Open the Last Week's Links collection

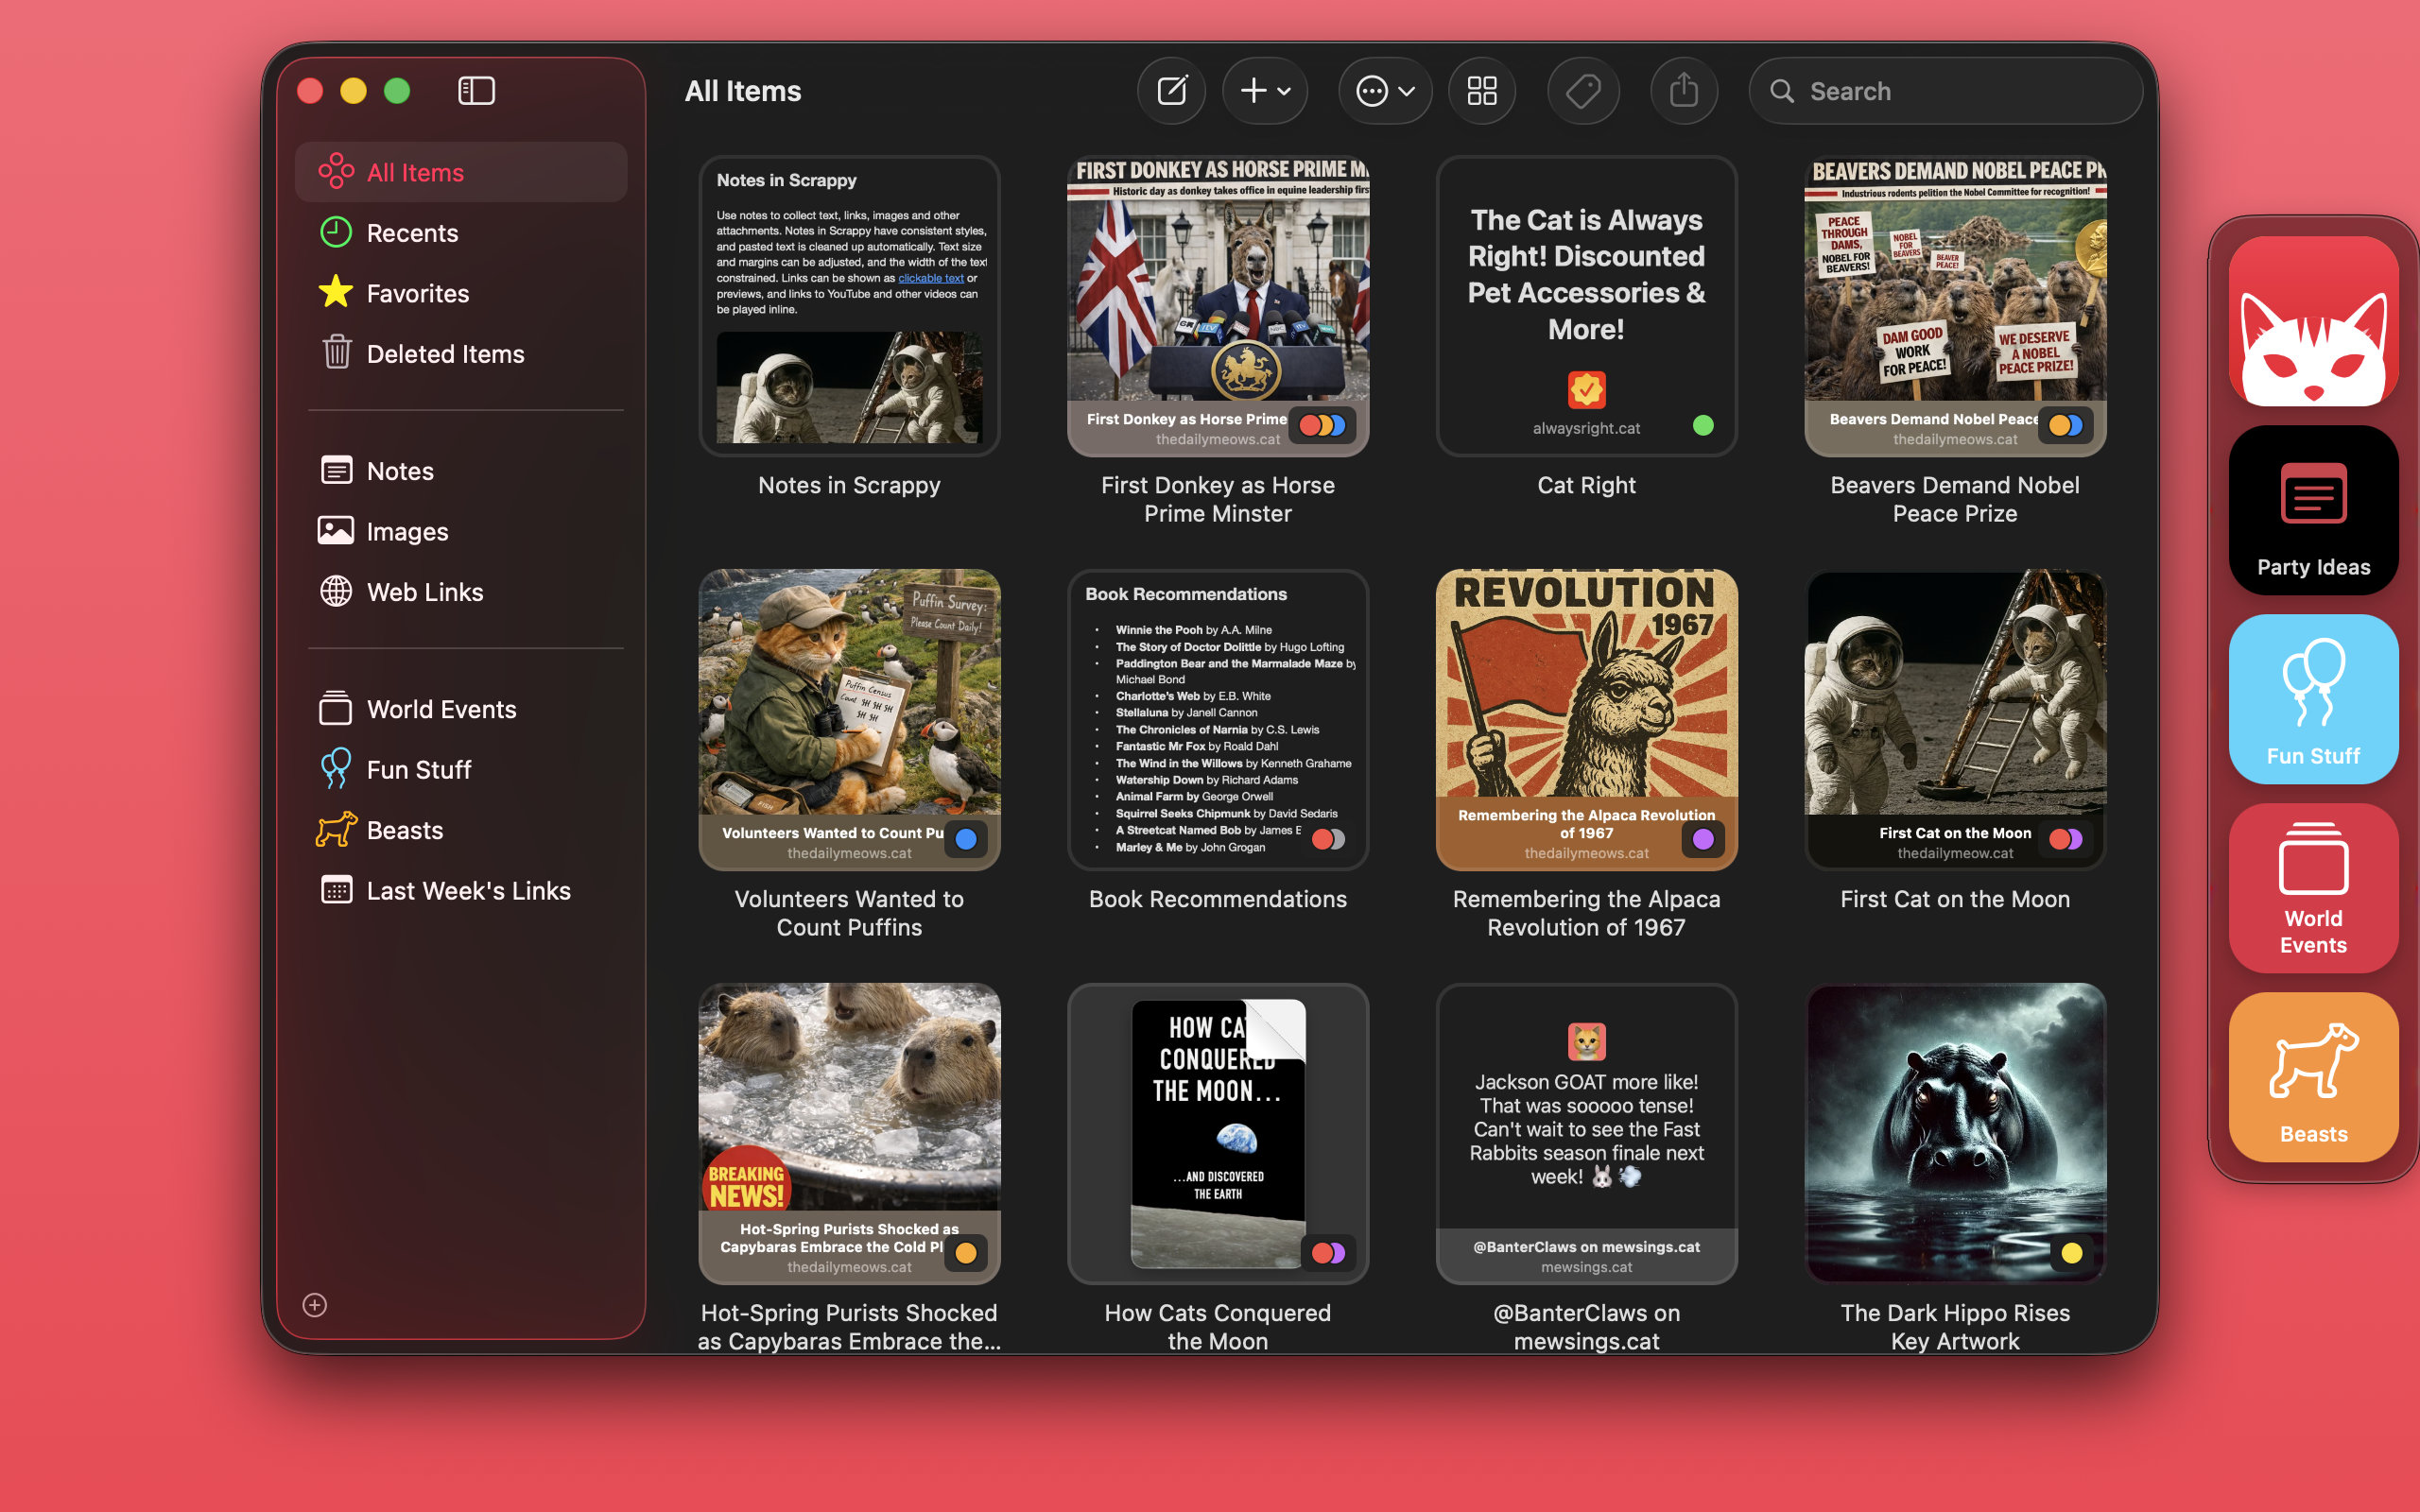pos(468,890)
